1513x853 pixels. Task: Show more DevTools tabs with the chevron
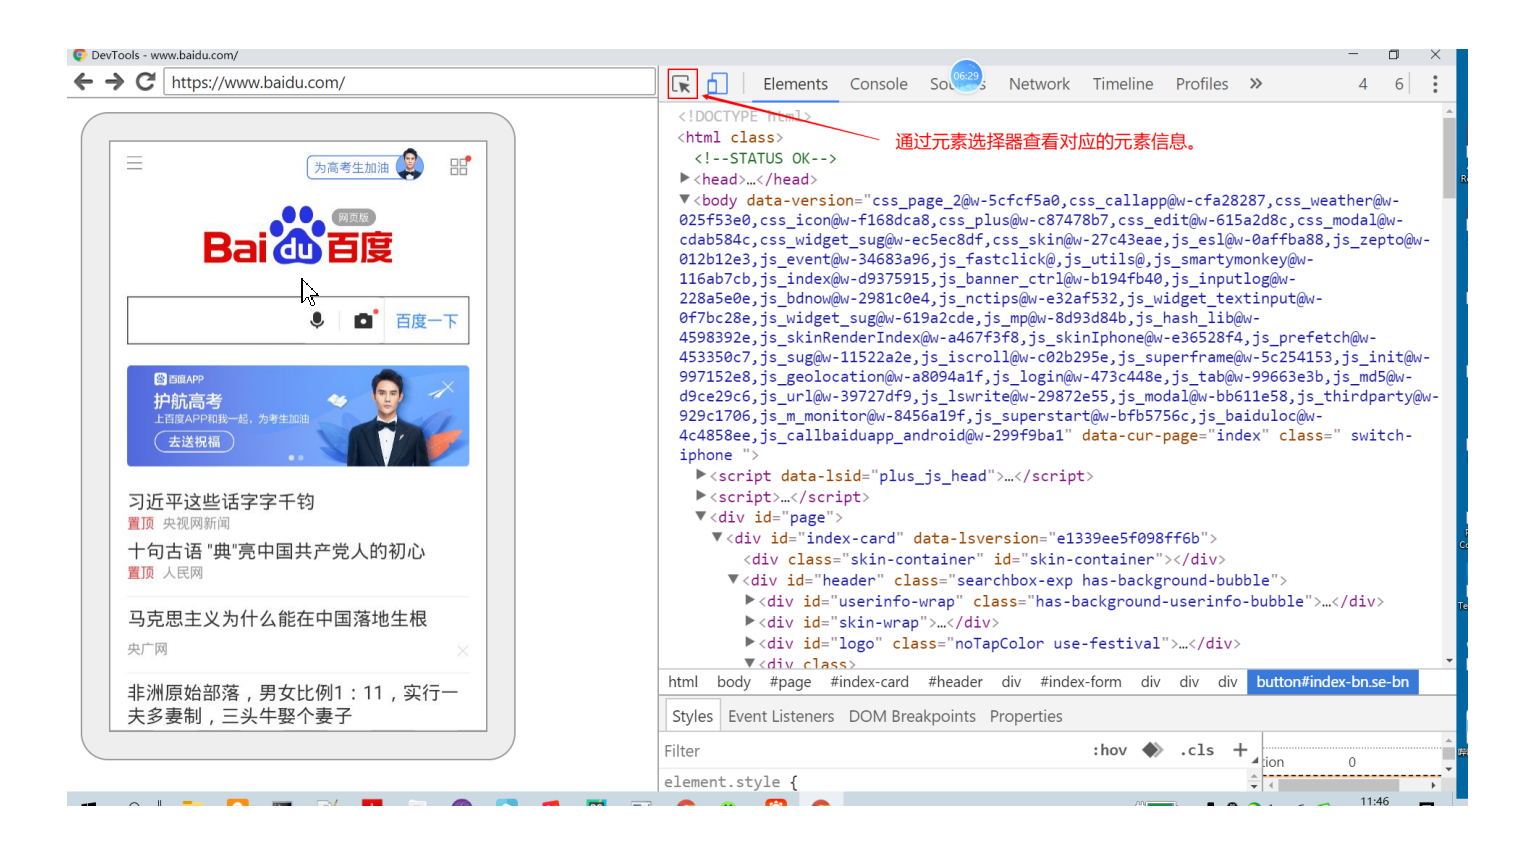click(1256, 84)
